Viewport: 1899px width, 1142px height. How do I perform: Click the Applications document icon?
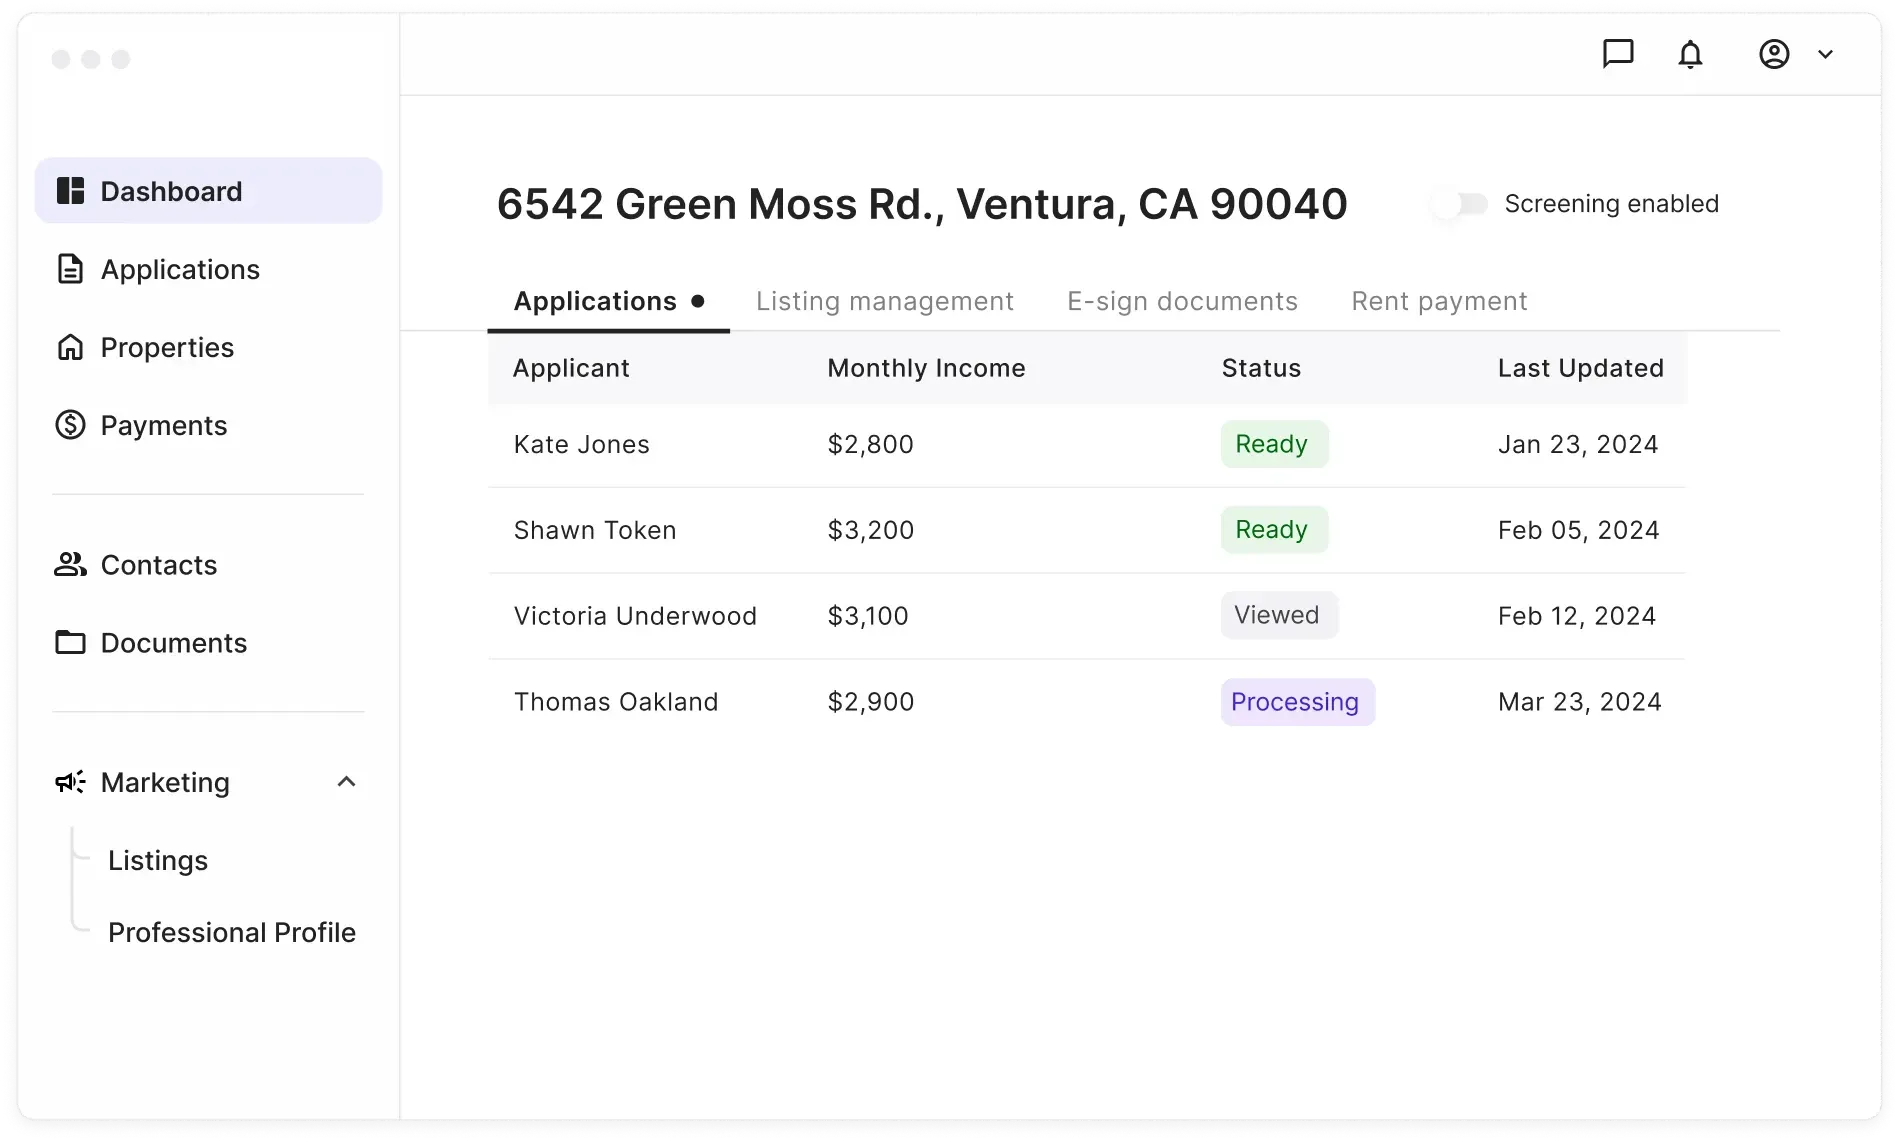pyautogui.click(x=70, y=269)
